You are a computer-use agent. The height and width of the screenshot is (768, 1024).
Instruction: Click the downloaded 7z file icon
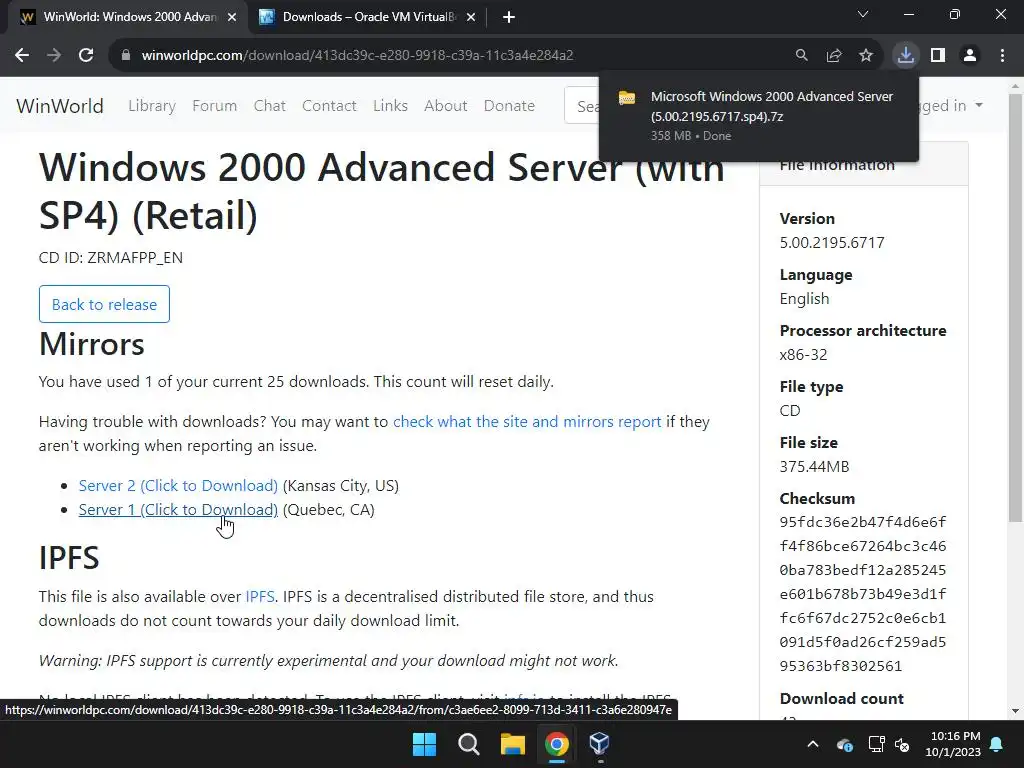click(627, 98)
